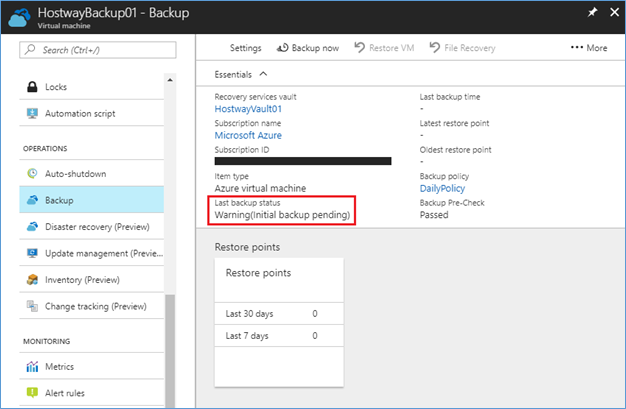Click the Settings toolbar button
This screenshot has height=409, width=626.
(x=246, y=48)
